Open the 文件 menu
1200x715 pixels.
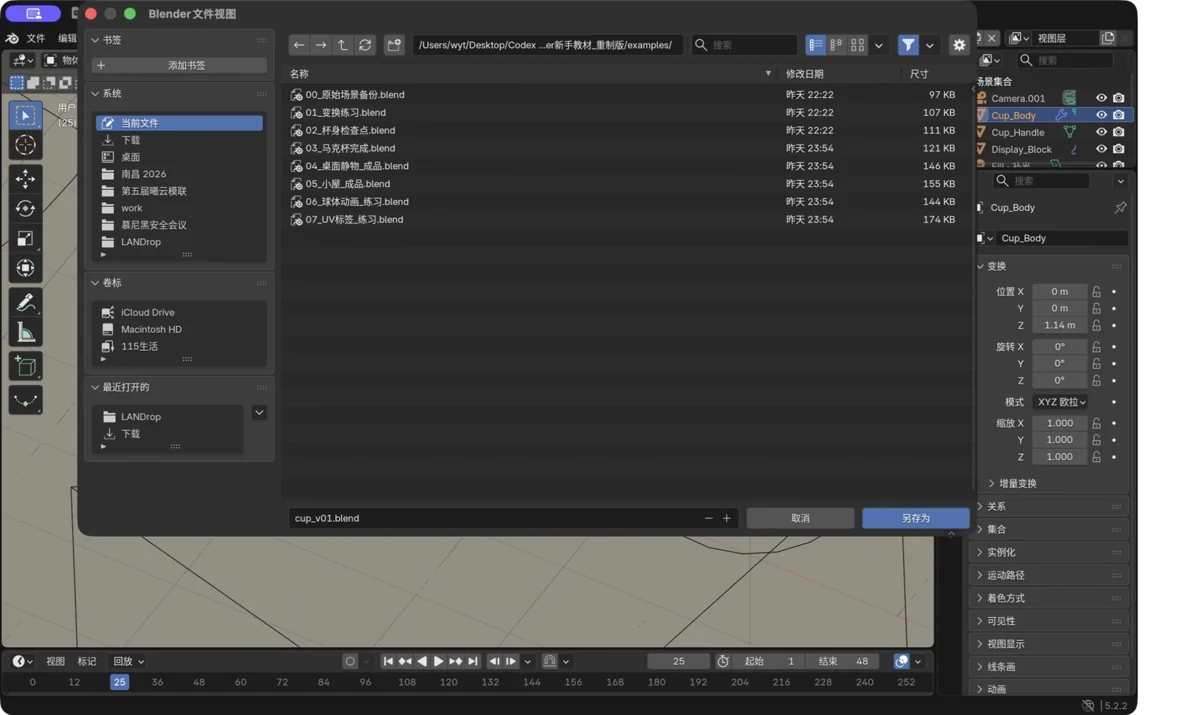tap(36, 38)
